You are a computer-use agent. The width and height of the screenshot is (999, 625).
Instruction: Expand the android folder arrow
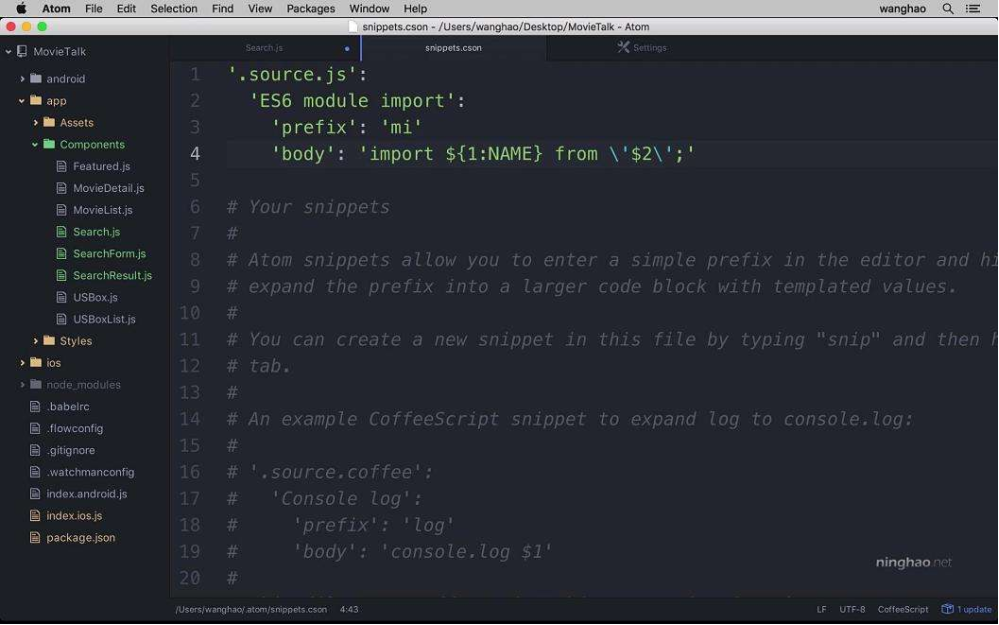click(22, 78)
